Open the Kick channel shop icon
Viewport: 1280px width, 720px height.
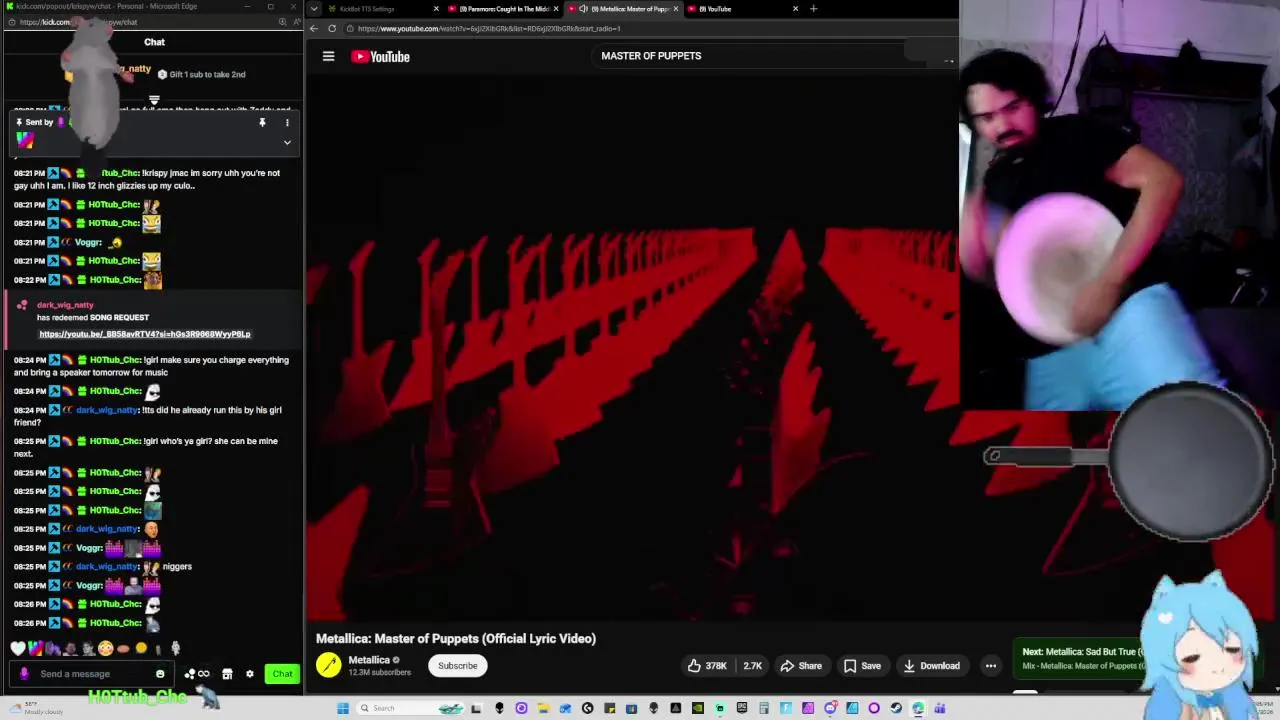pos(227,674)
